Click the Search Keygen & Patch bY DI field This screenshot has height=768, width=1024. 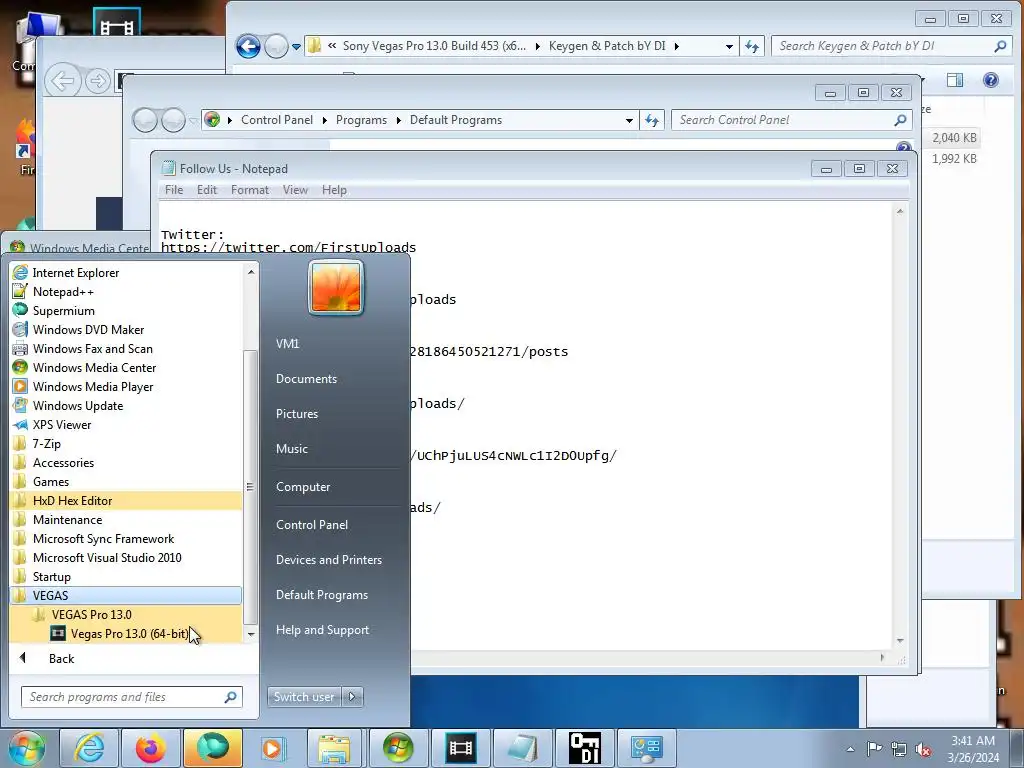[x=891, y=46]
